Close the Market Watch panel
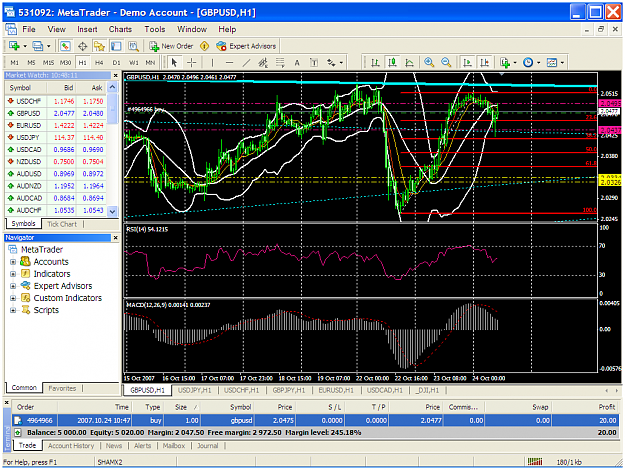The width and height of the screenshot is (625, 470). coord(116,76)
